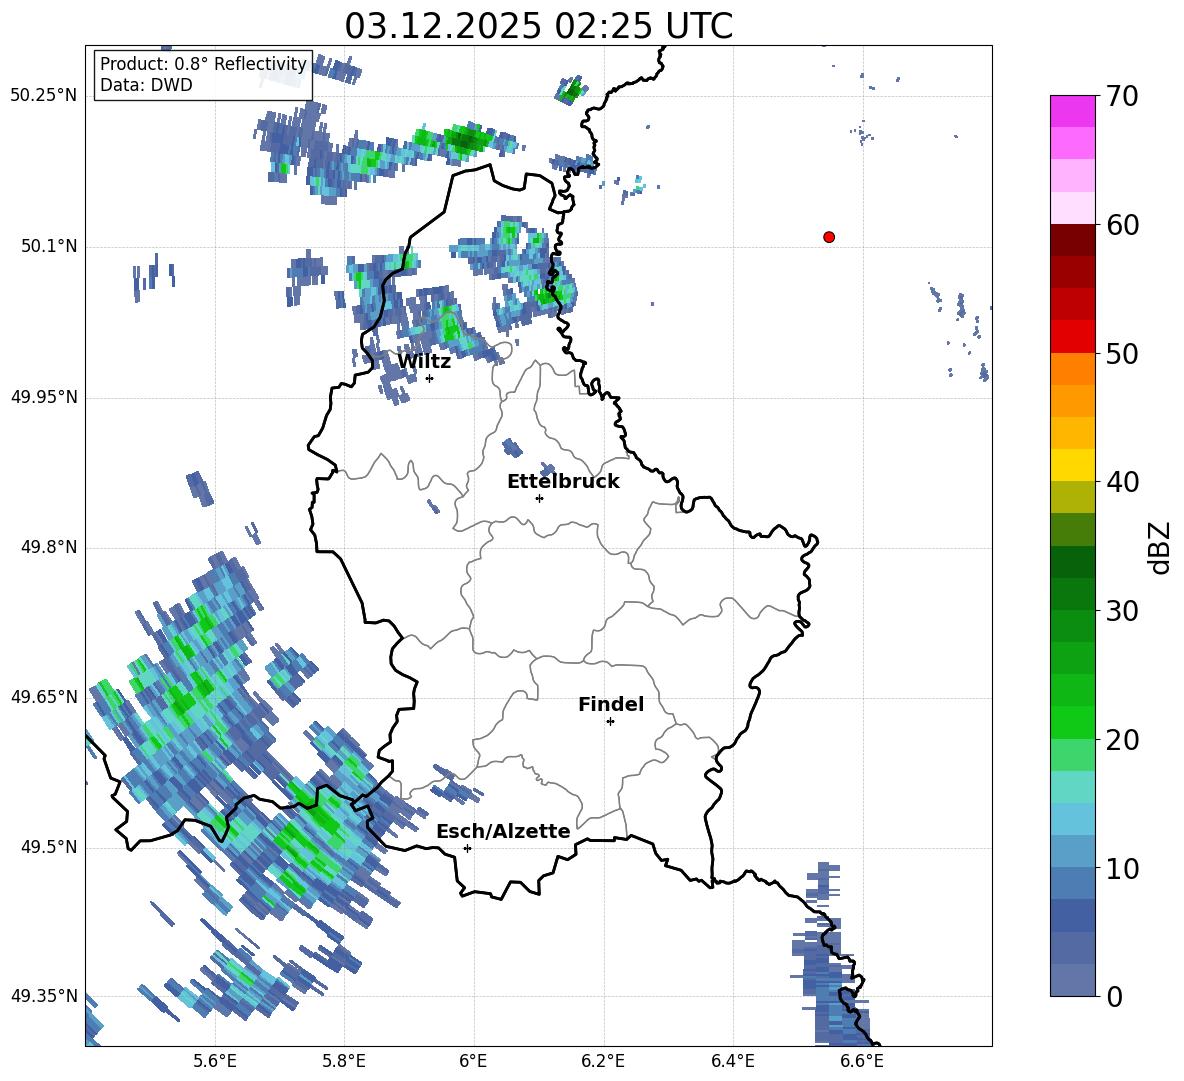Click the red dot radar site marker
1184x1081 pixels.
pos(829,237)
